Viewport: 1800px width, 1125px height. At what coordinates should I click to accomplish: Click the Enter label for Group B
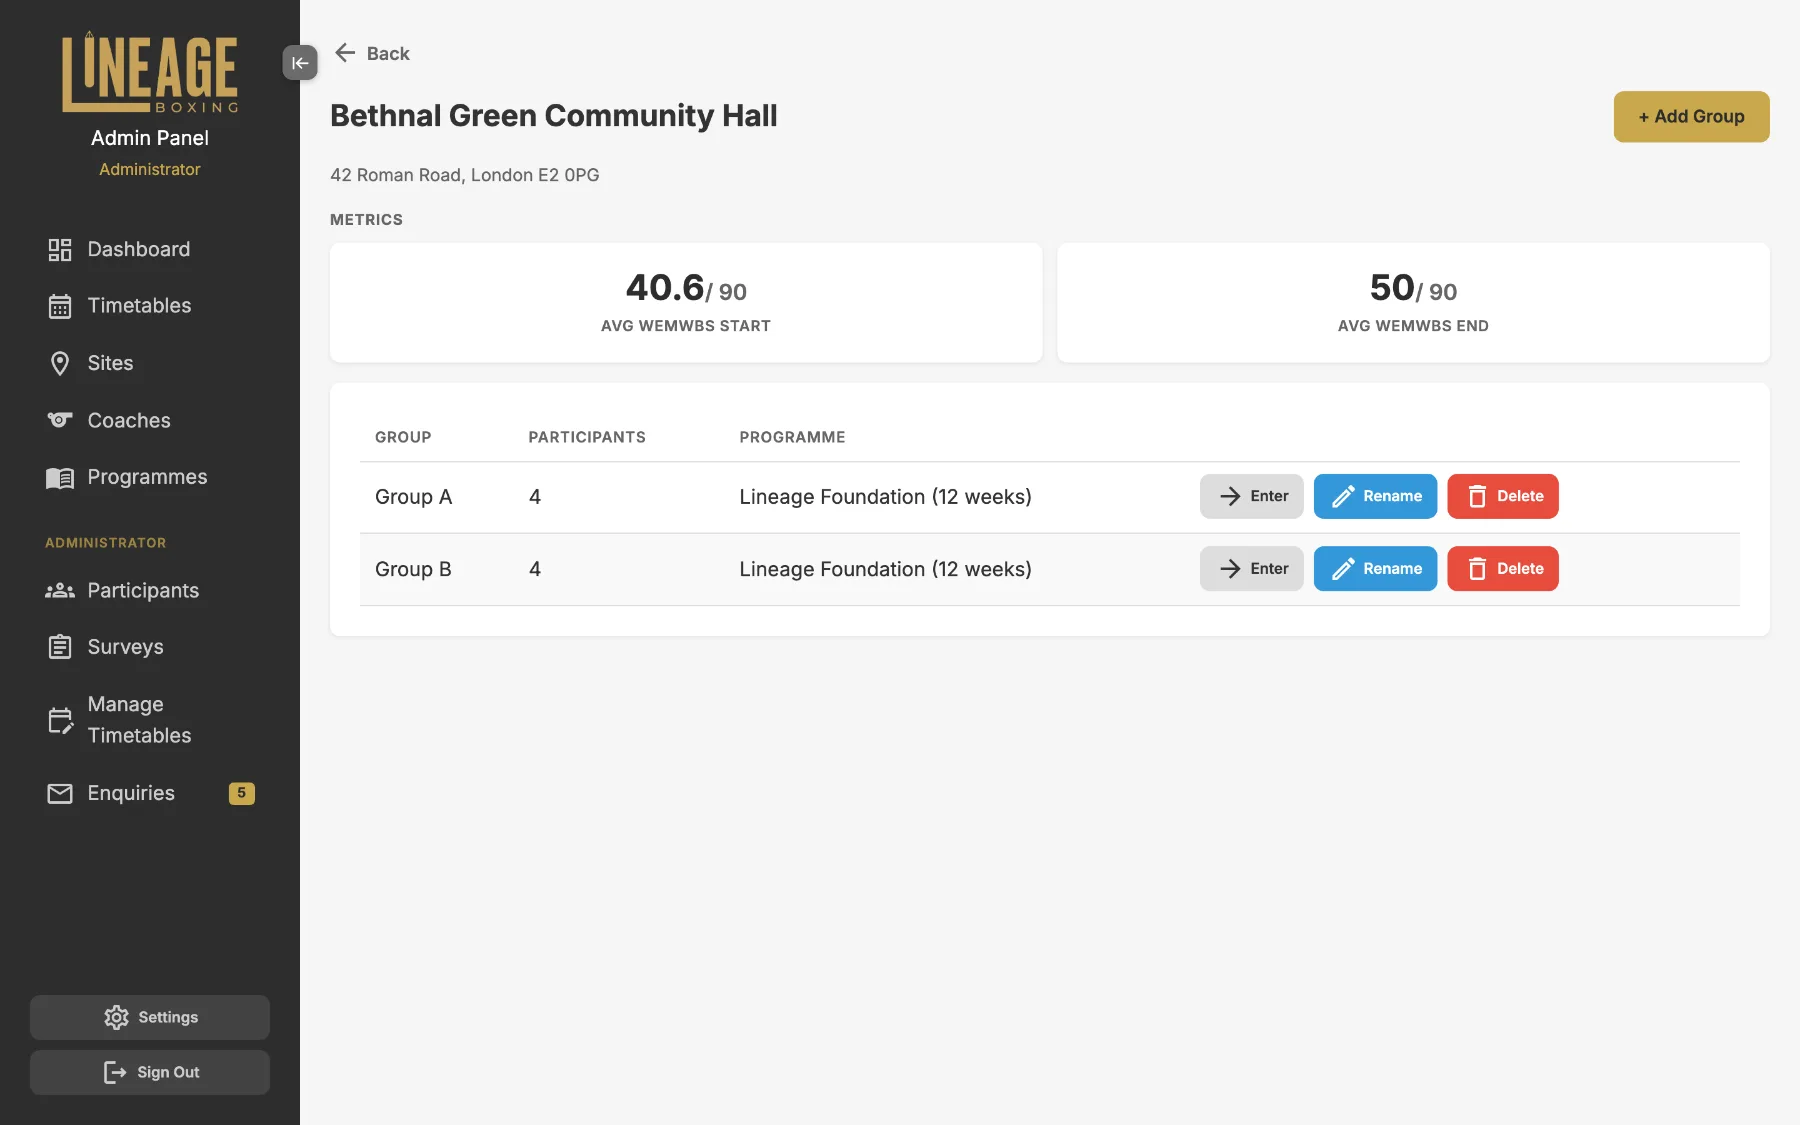[x=1269, y=569]
